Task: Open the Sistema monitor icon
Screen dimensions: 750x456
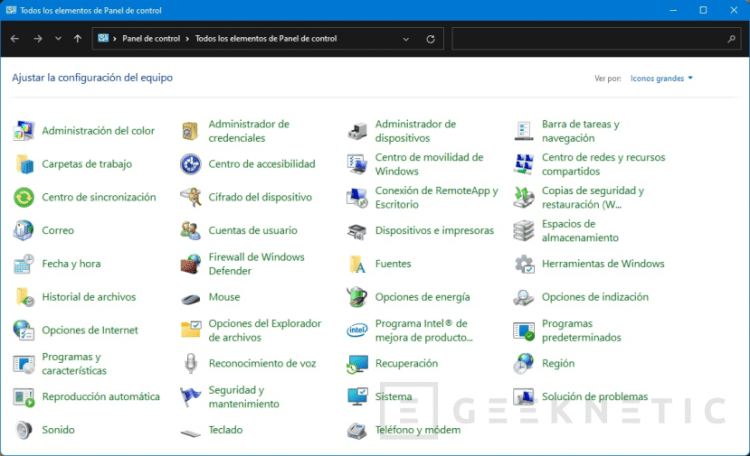Action: [x=357, y=397]
